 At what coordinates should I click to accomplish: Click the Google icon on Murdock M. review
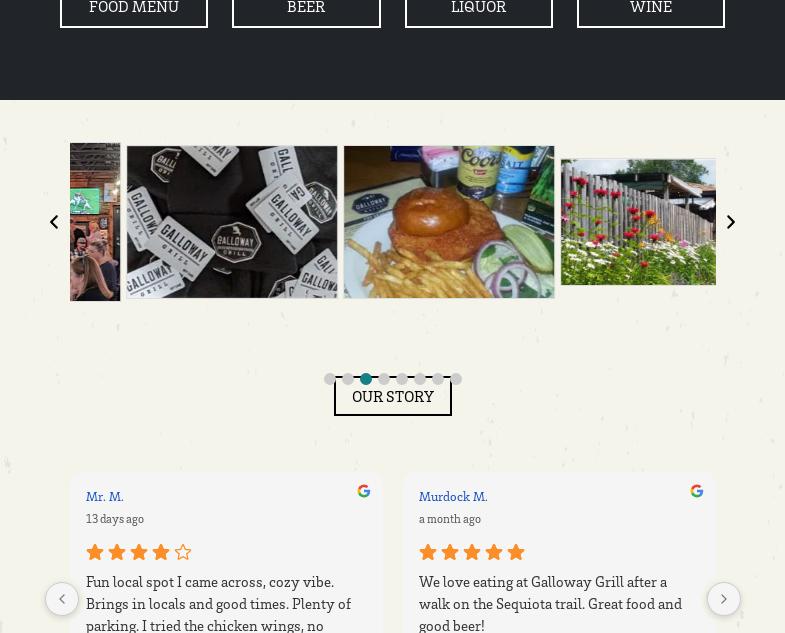(697, 491)
